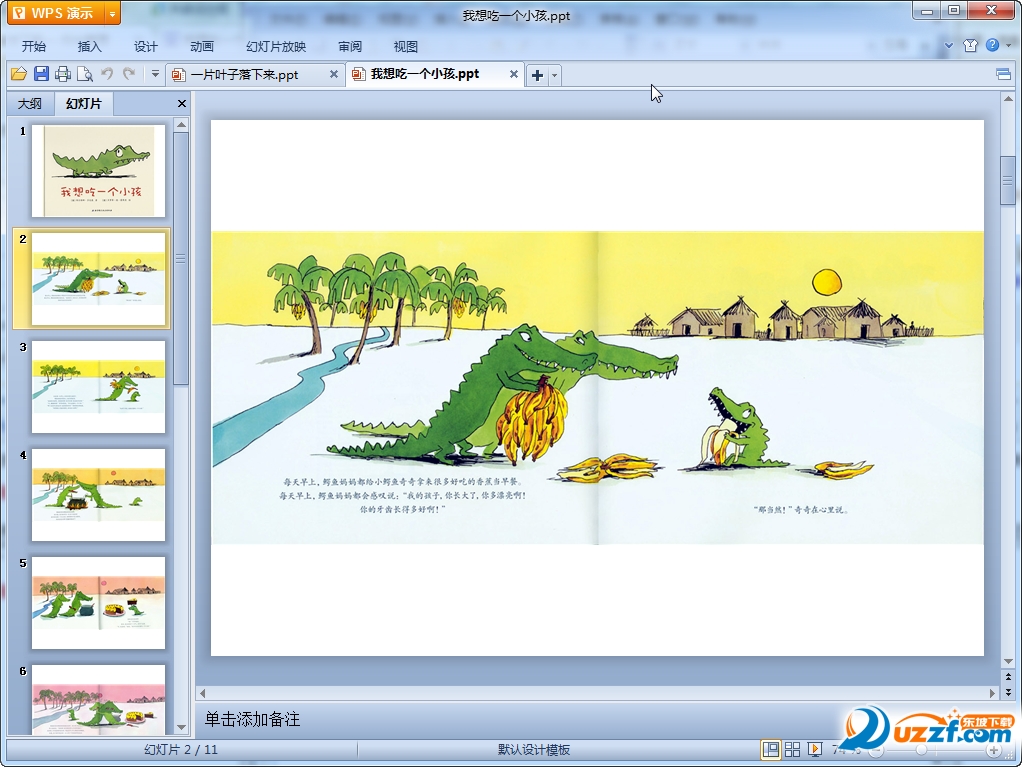Expand quick access toolbar customize arrow

tap(155, 74)
